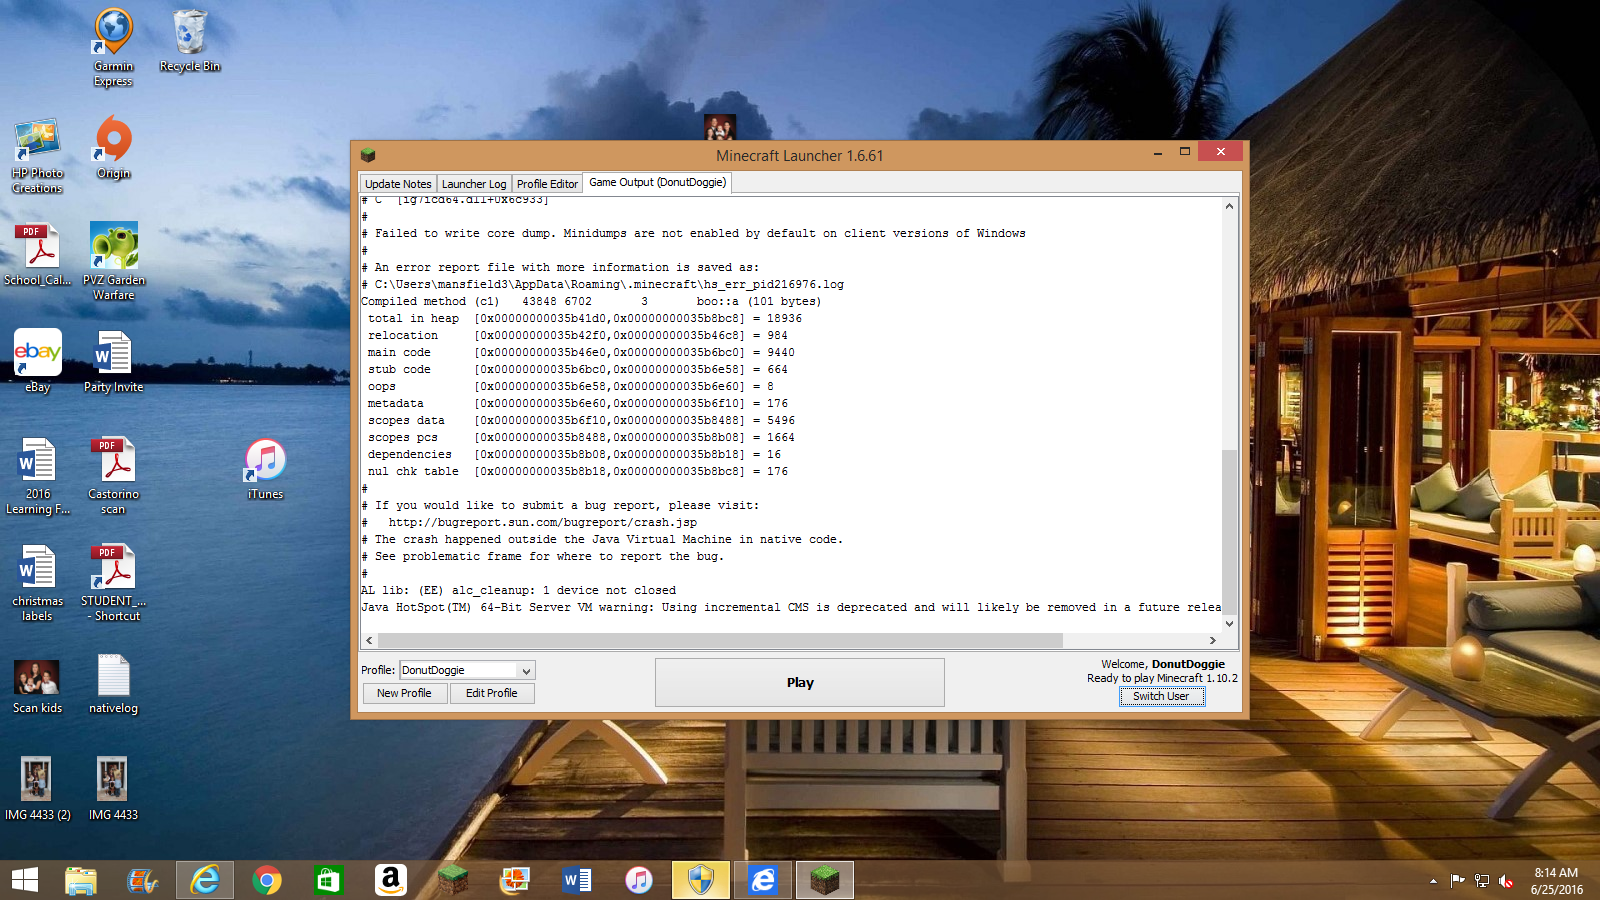Select the School_Cal PDF file icon

click(x=37, y=255)
